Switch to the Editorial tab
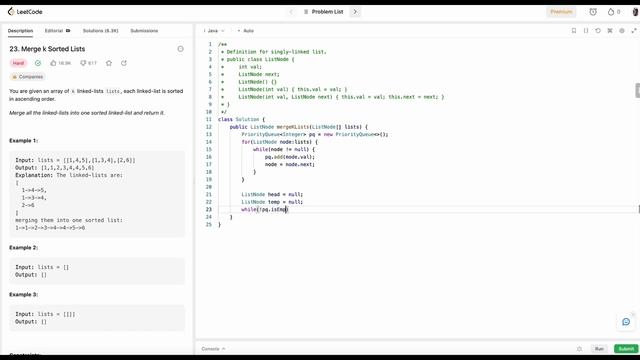 [57, 31]
